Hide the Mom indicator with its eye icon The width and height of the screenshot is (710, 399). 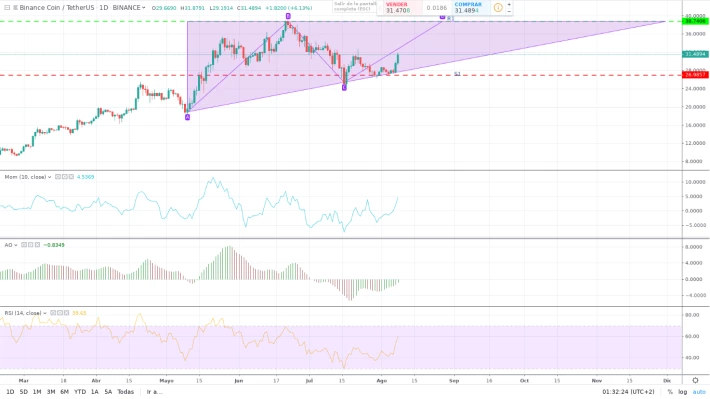(x=58, y=177)
